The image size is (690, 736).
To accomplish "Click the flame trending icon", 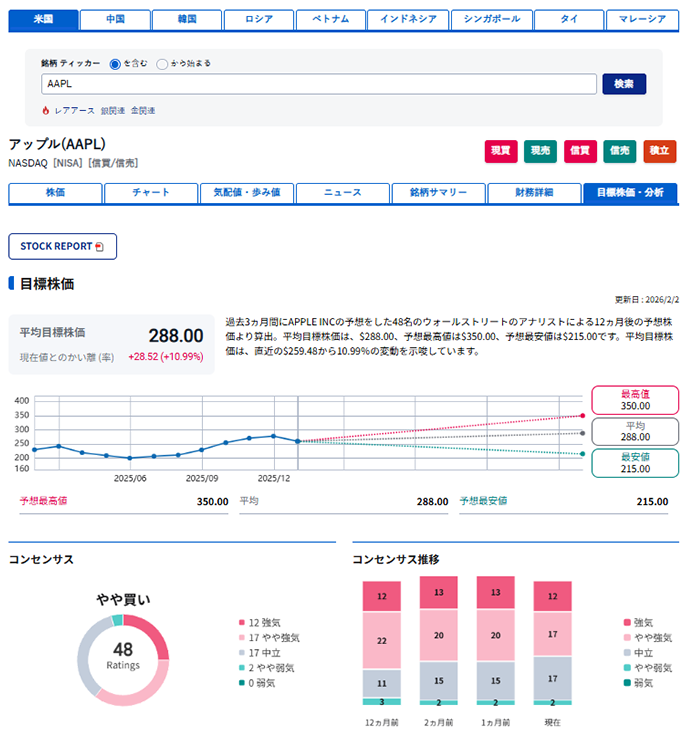I will (46, 110).
